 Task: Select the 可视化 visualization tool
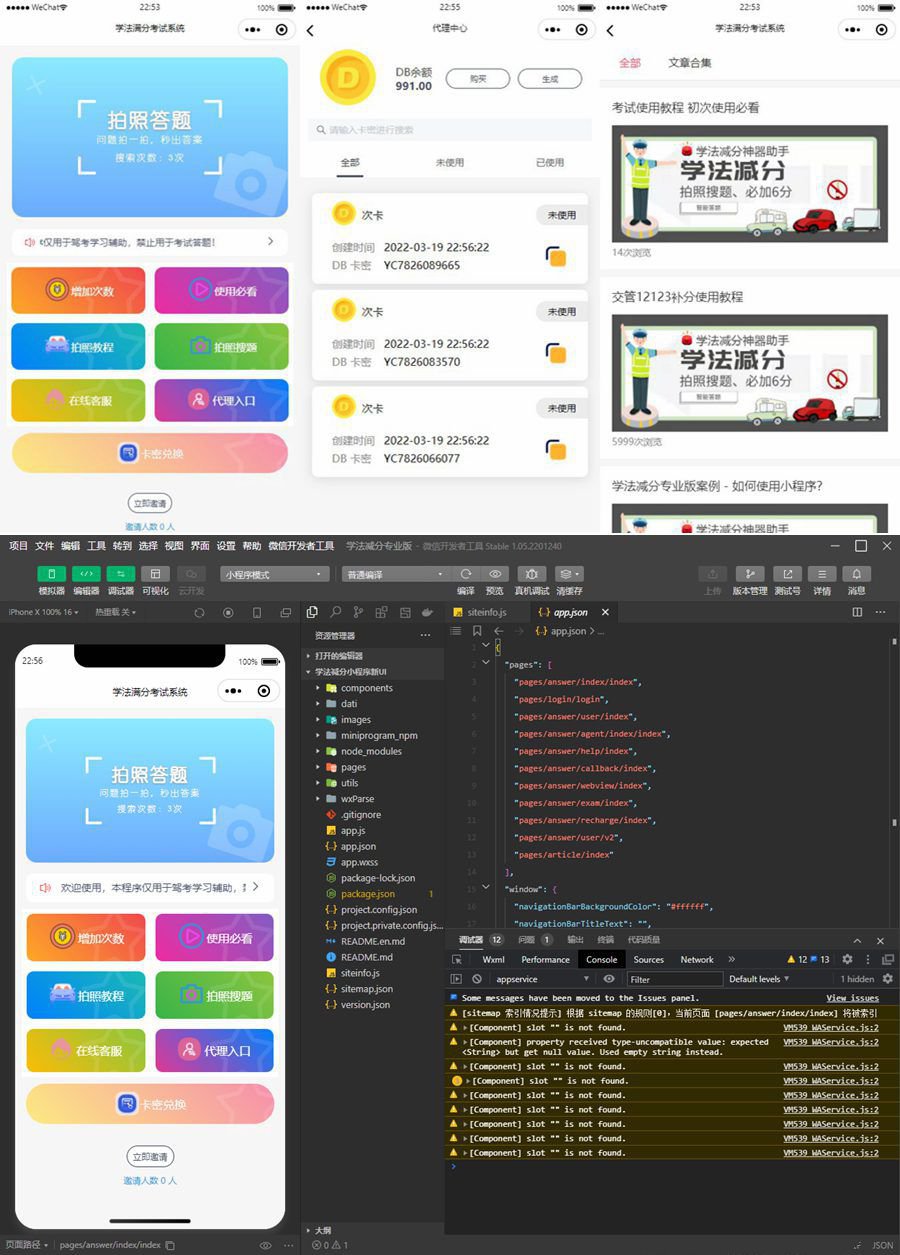coord(154,574)
